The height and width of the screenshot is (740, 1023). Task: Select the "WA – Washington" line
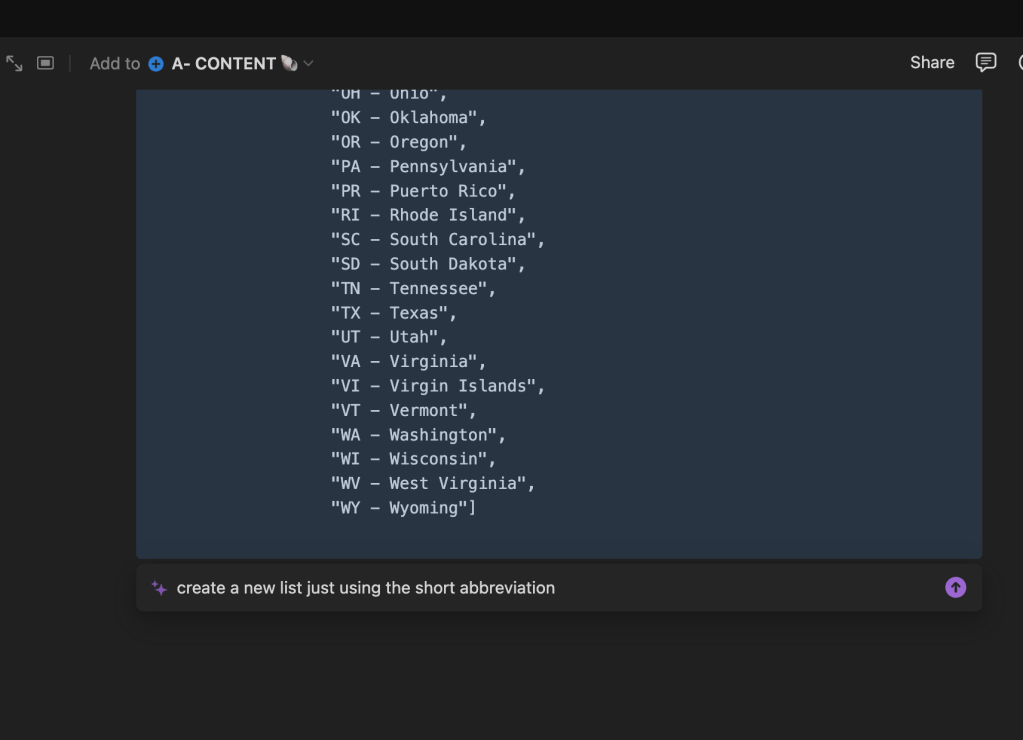(x=418, y=435)
